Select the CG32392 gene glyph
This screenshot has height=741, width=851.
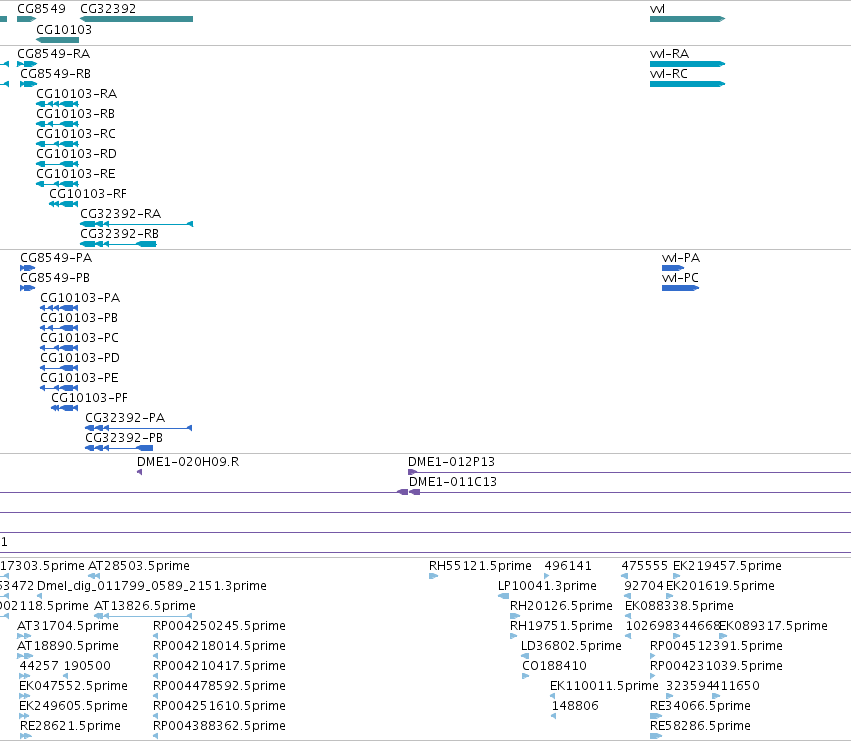tap(136, 19)
